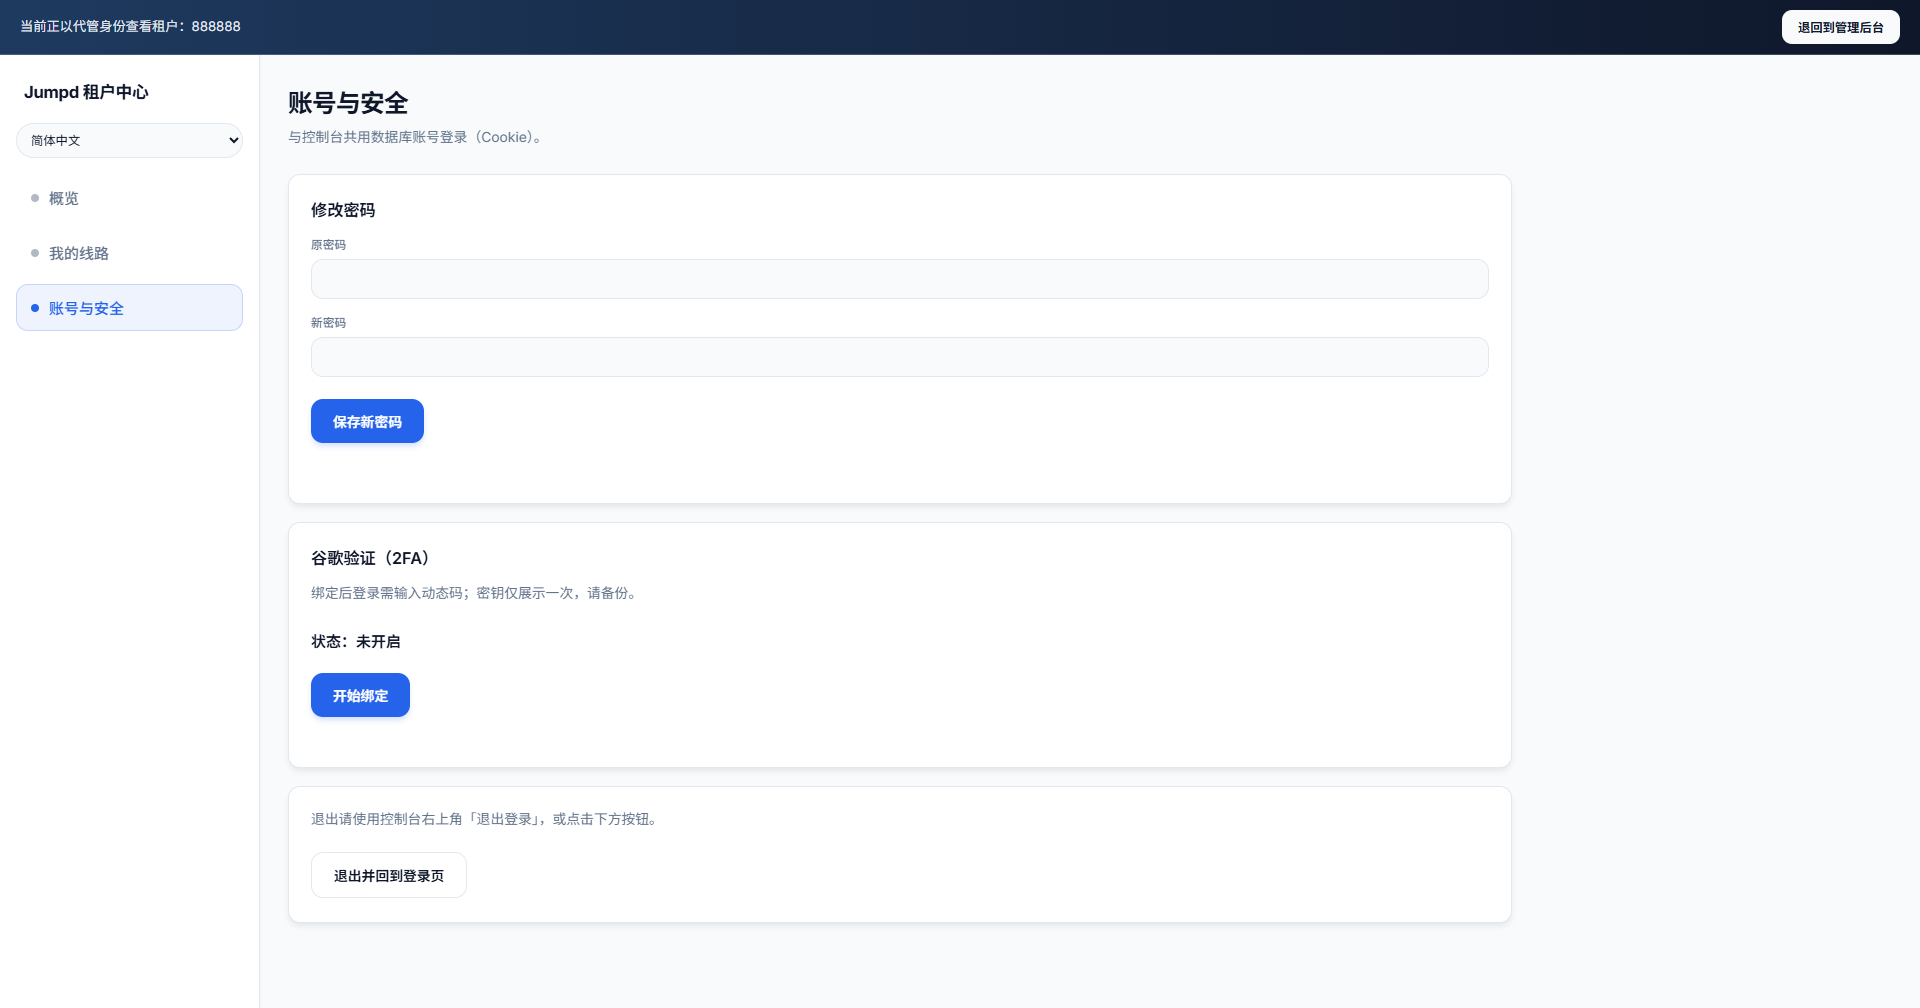Click the 账号与安全 page heading
The width and height of the screenshot is (1920, 1008).
348,103
